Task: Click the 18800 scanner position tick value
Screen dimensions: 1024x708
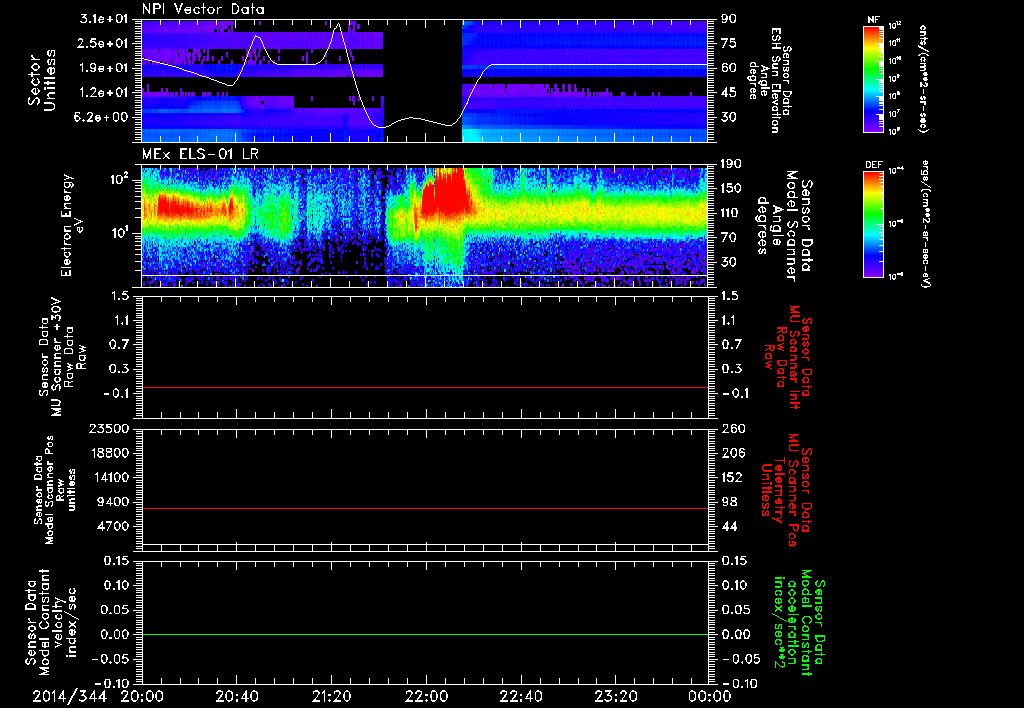Action: point(108,453)
